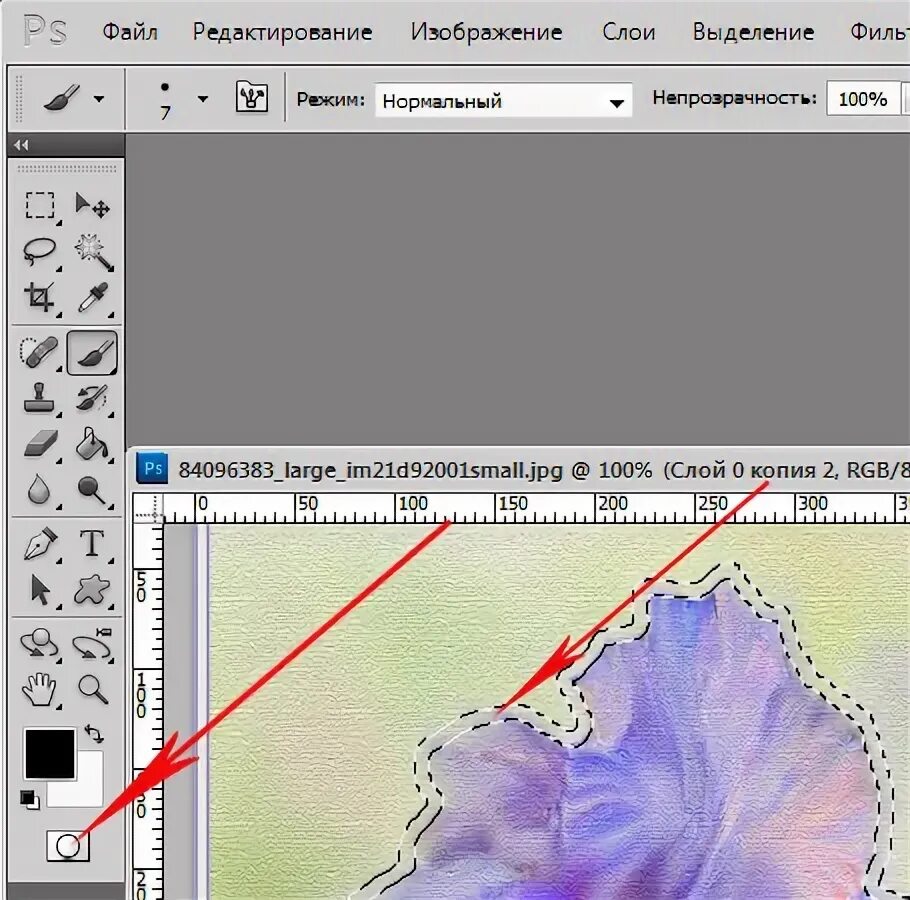Open the Слои menu
Screen dimensions: 910x900
click(629, 32)
